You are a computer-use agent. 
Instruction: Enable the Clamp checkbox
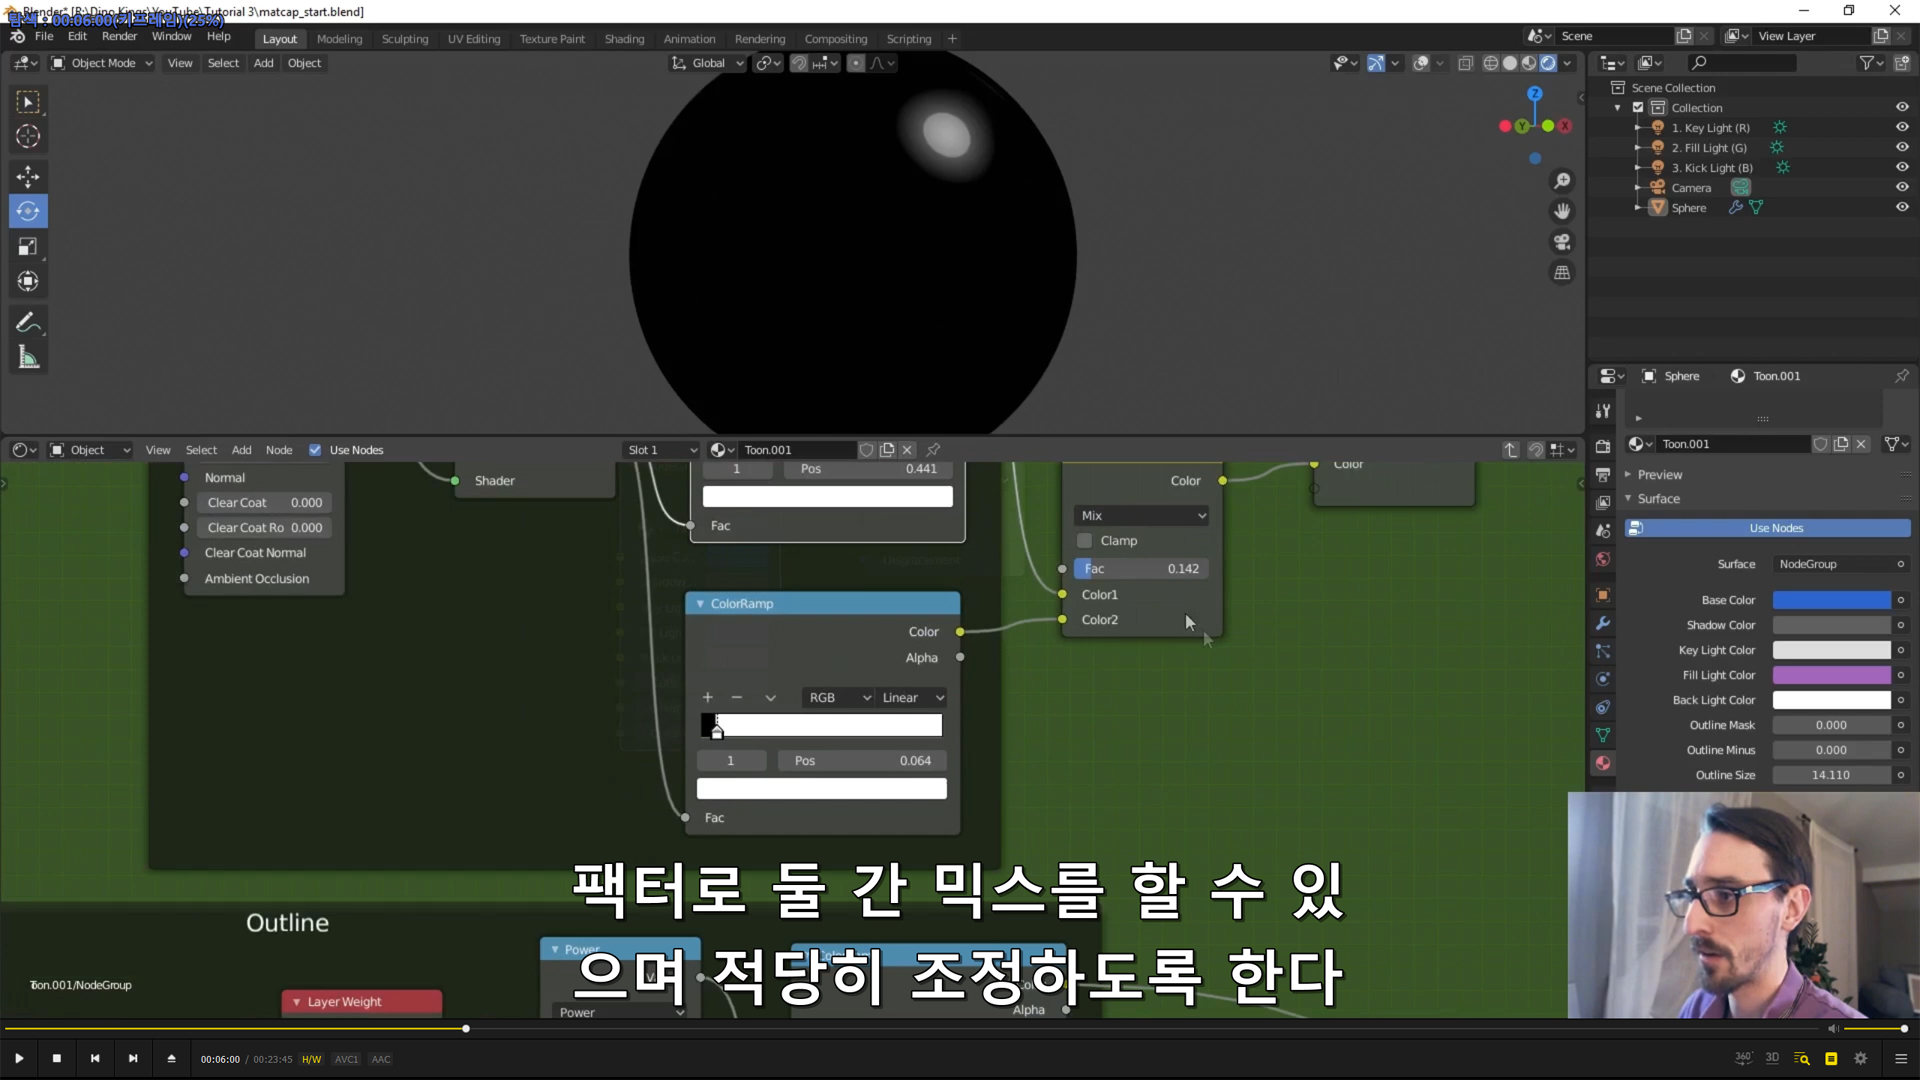coord(1084,541)
